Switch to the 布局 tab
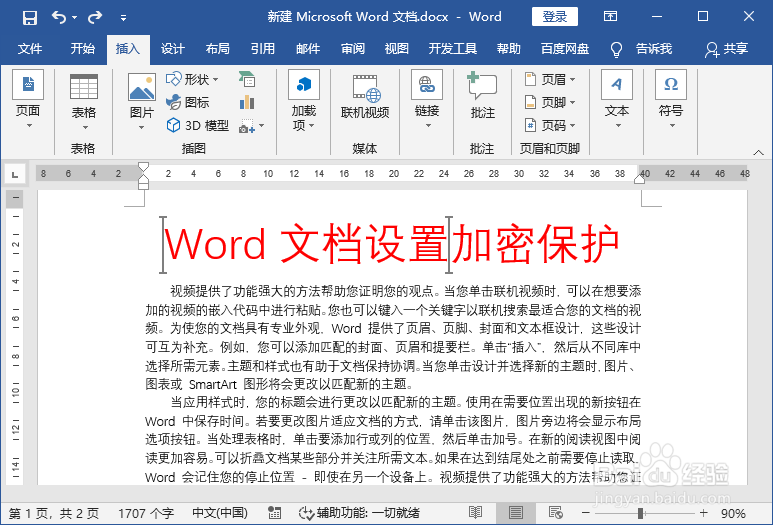 pyautogui.click(x=217, y=49)
